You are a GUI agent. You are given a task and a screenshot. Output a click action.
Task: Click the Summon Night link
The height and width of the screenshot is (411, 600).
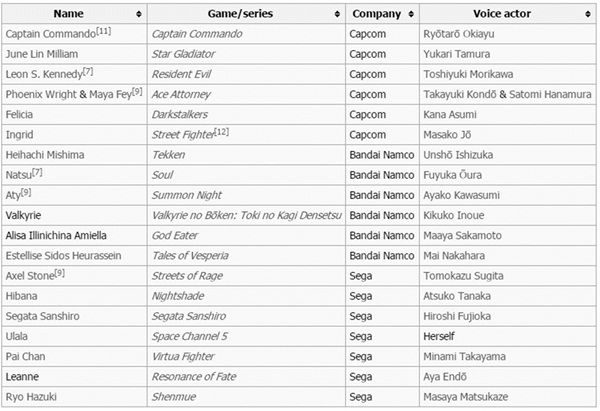pos(187,195)
